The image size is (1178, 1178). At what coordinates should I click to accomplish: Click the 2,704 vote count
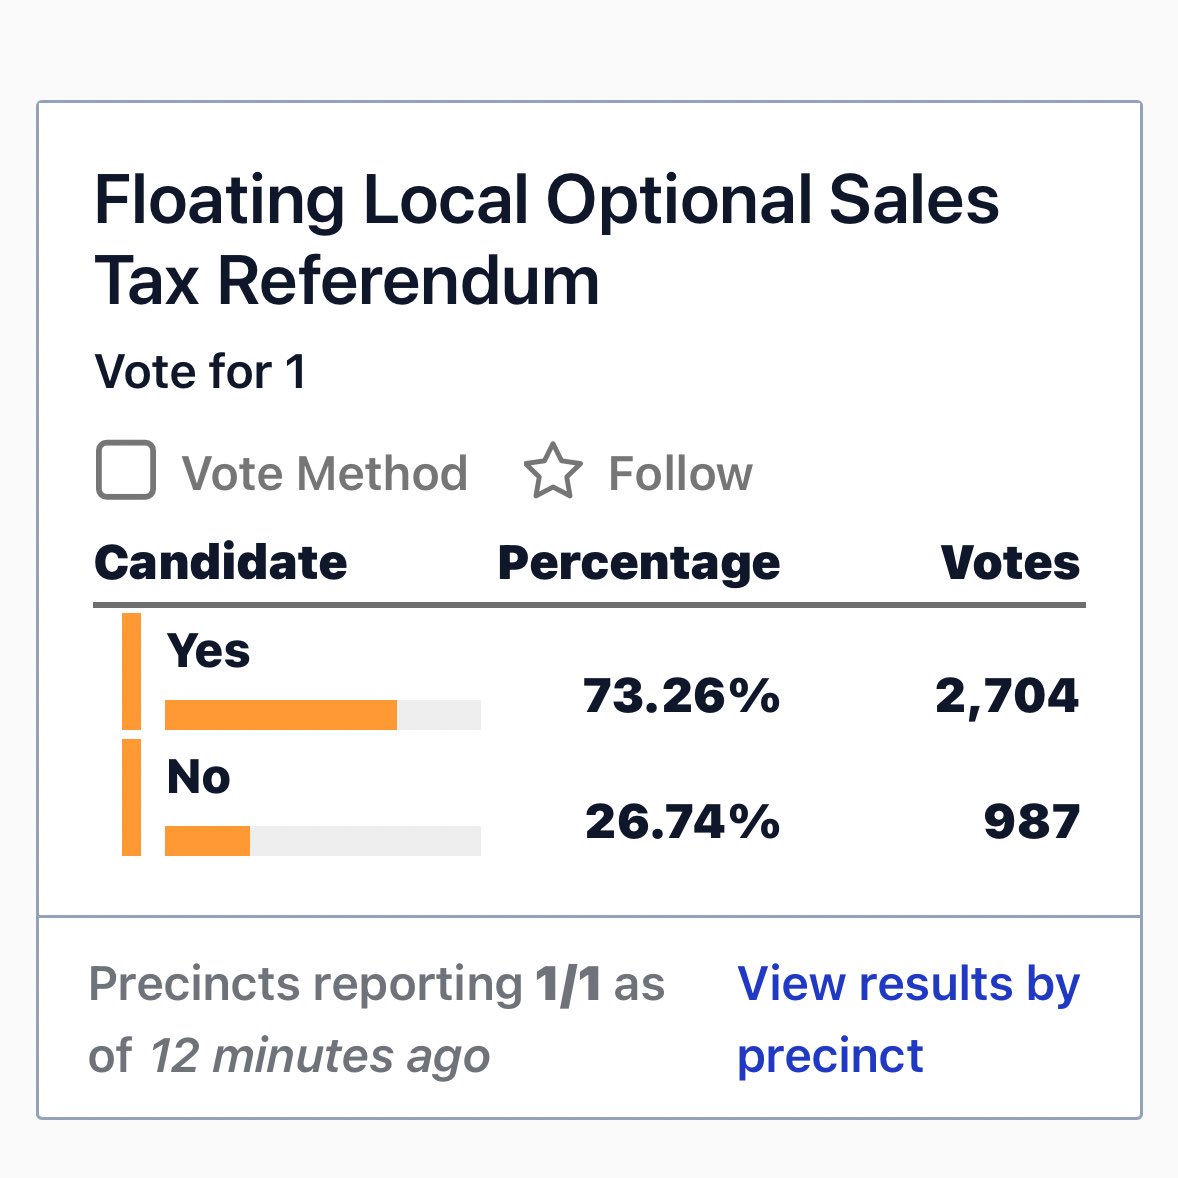[x=1007, y=696]
